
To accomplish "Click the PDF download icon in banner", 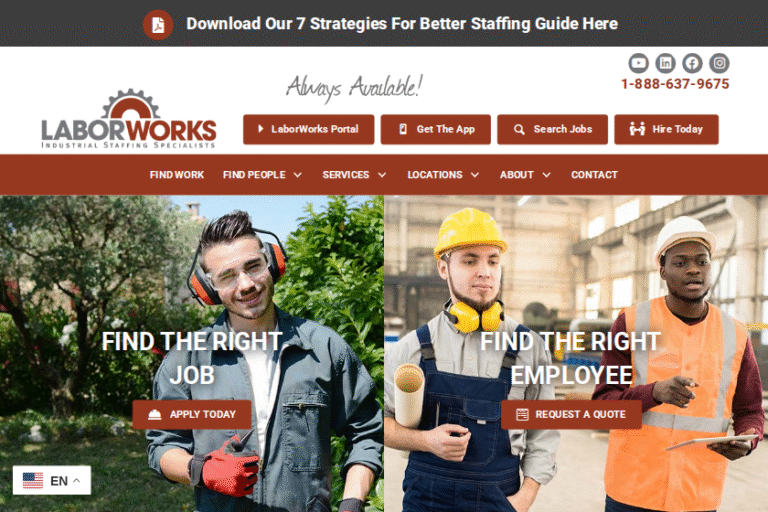I will pos(158,24).
